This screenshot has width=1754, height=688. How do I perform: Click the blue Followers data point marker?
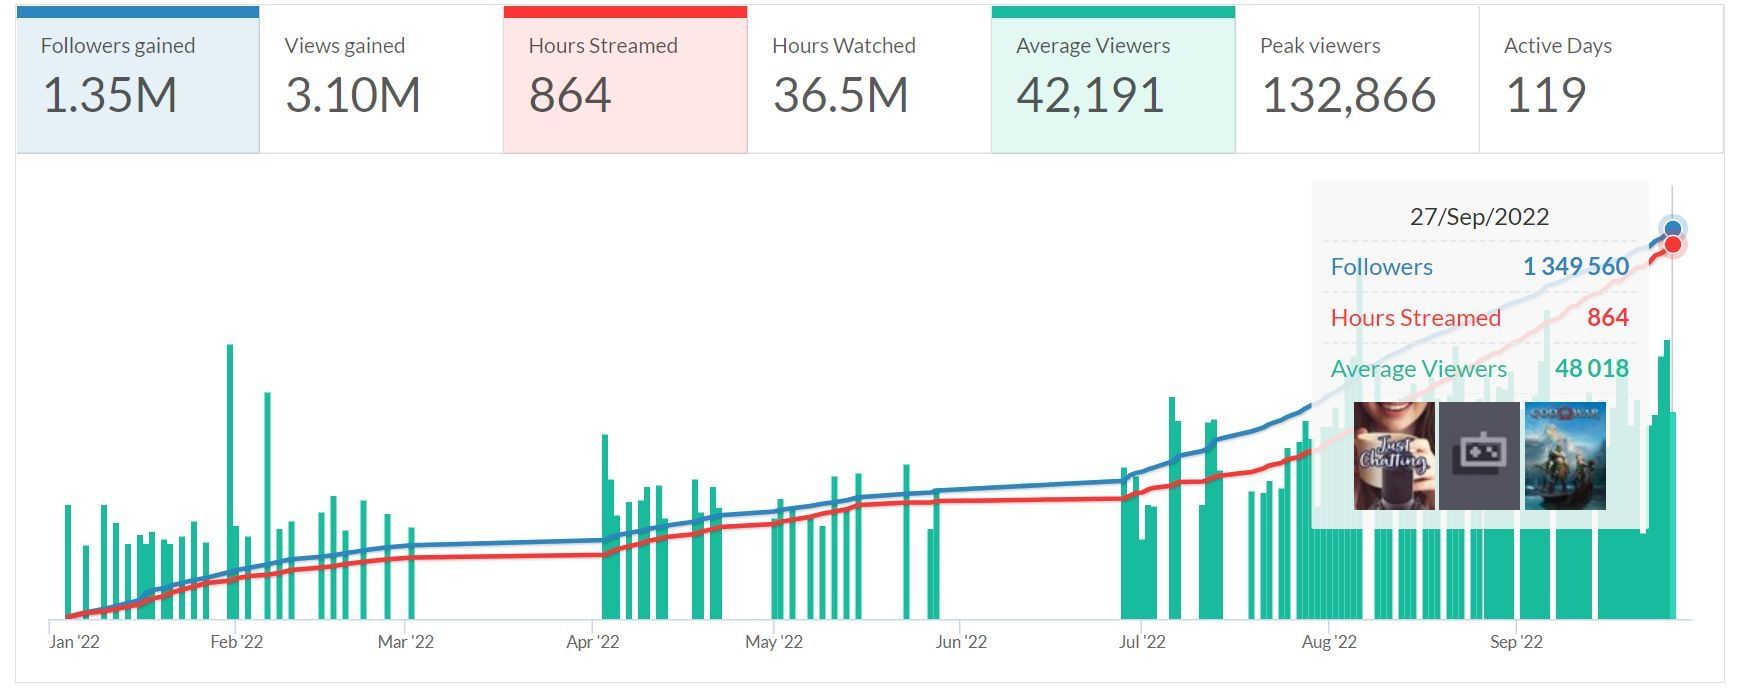1672,229
